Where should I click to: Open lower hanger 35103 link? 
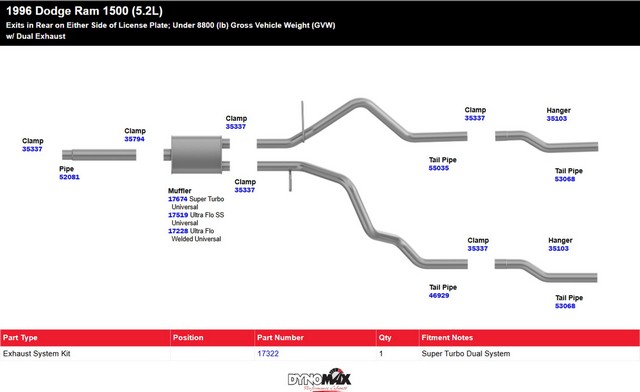[558, 248]
